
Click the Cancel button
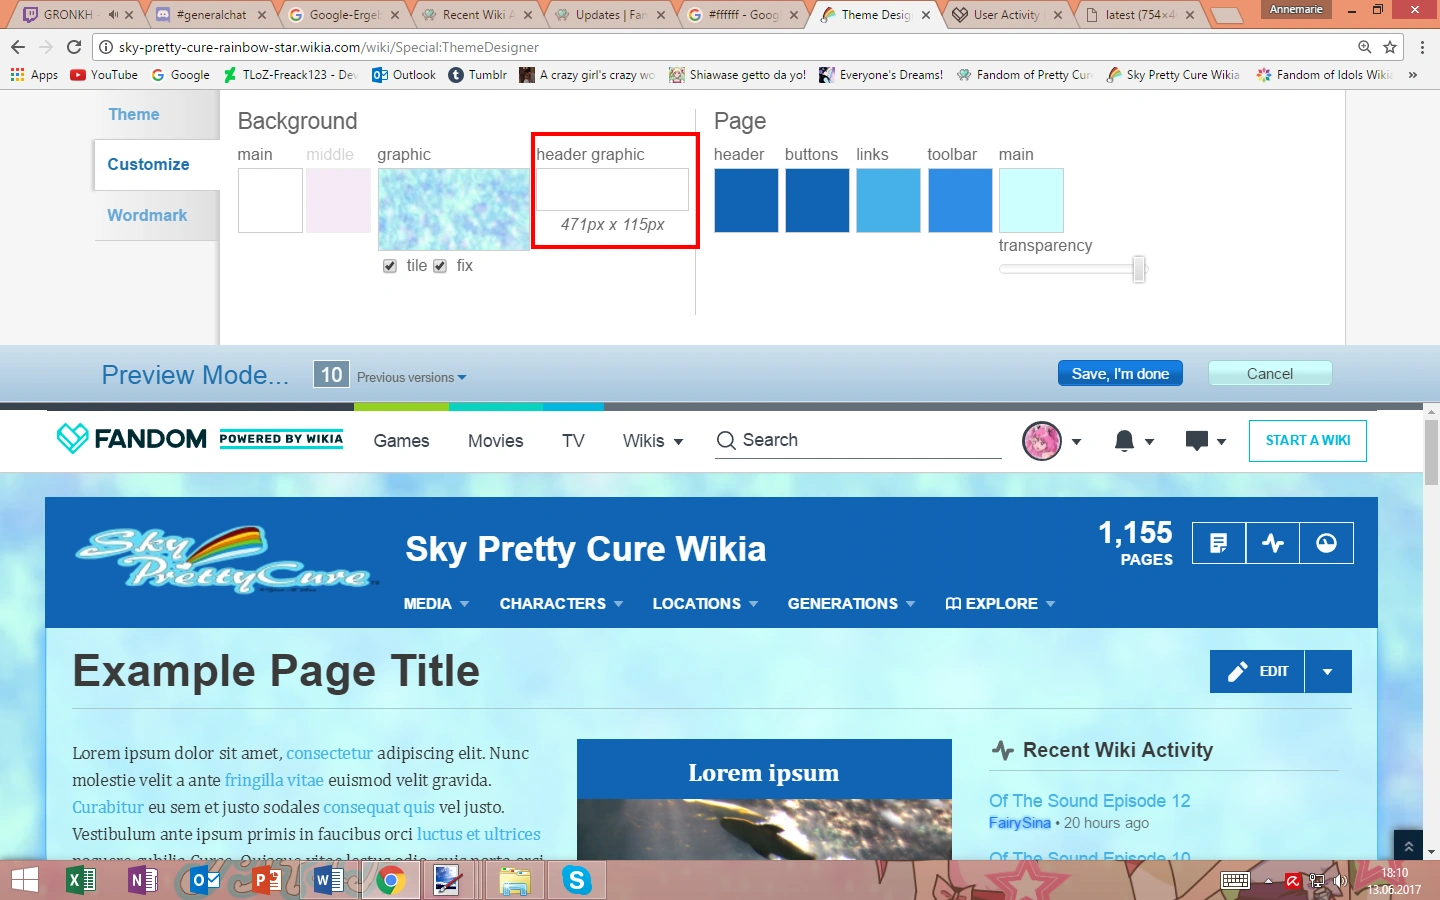1269,373
